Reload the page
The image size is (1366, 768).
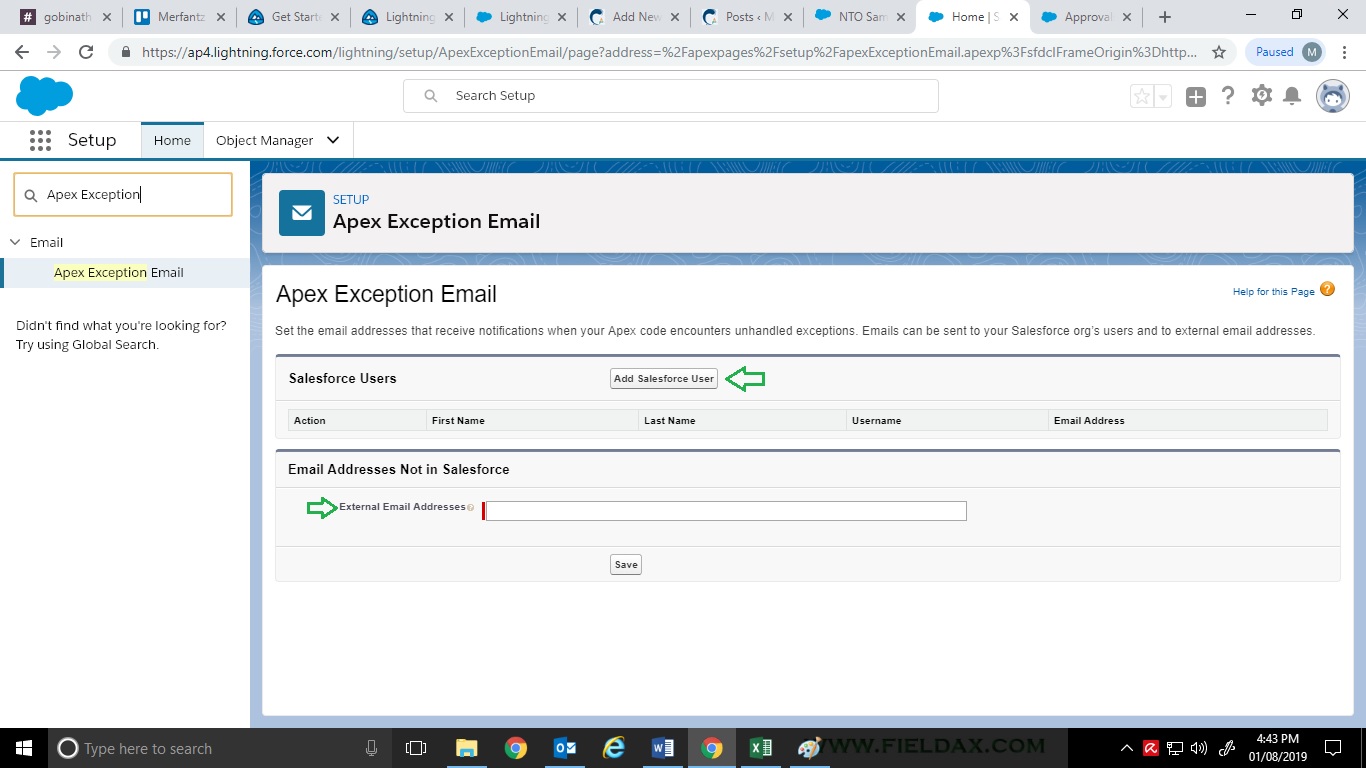point(86,52)
